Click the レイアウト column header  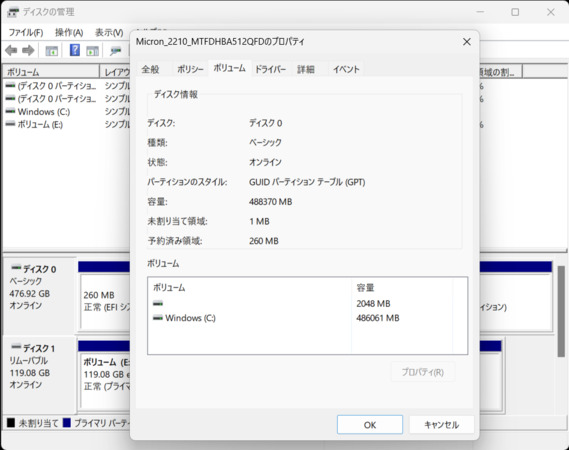click(115, 72)
